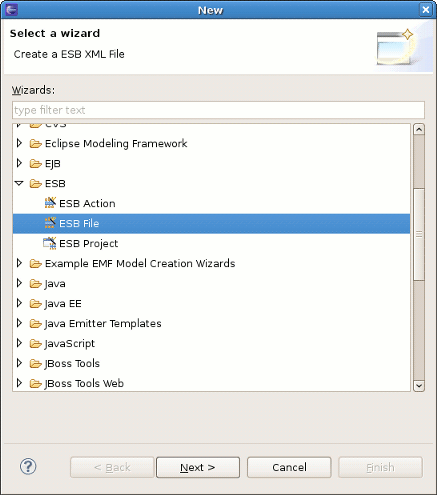Click the ESB File wizard icon
Image resolution: width=437 pixels, height=495 pixels.
(x=50, y=223)
